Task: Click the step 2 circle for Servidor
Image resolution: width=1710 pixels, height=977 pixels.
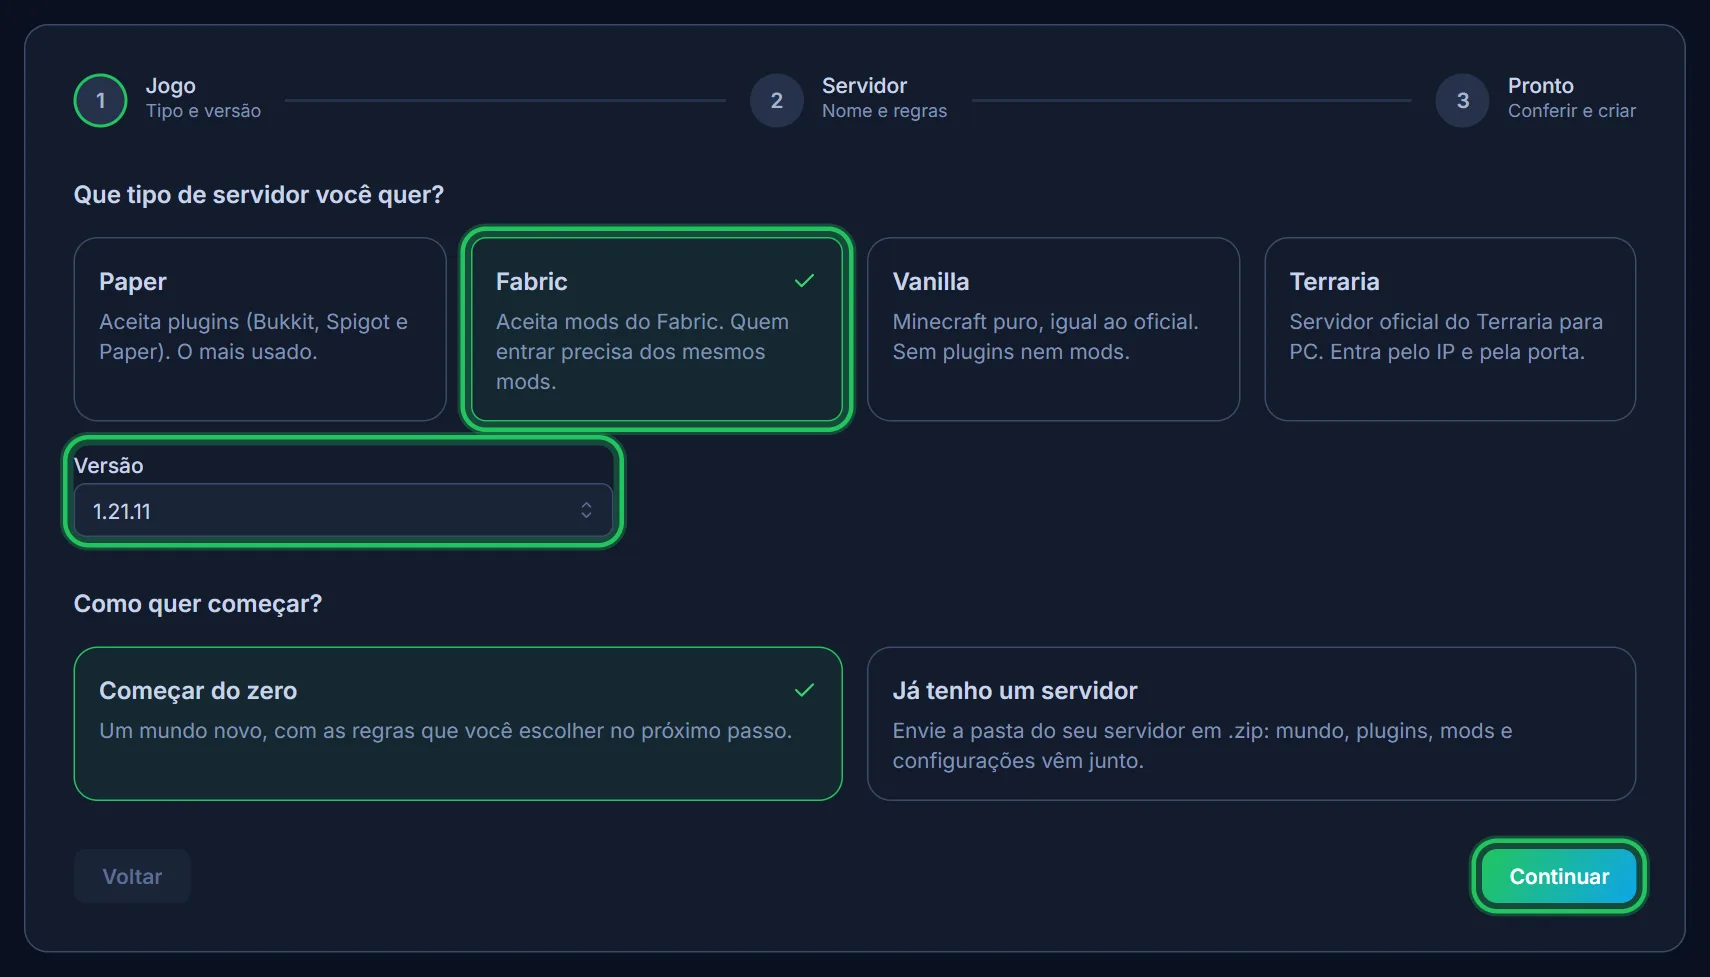Action: point(777,100)
